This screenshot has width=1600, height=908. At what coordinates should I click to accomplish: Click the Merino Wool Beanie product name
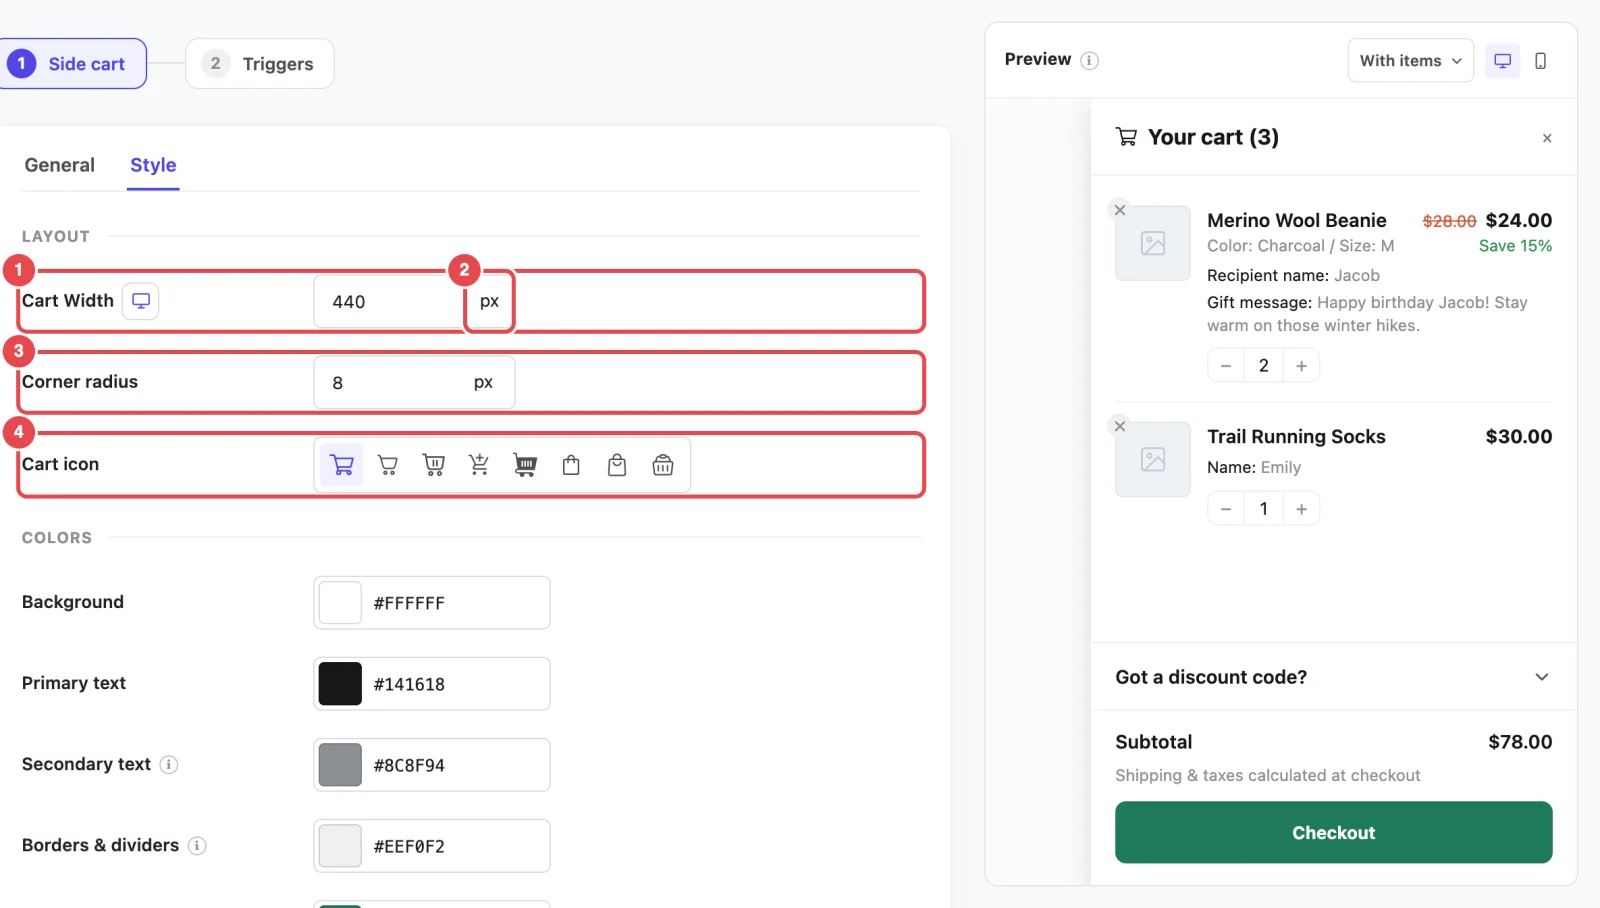[1297, 220]
